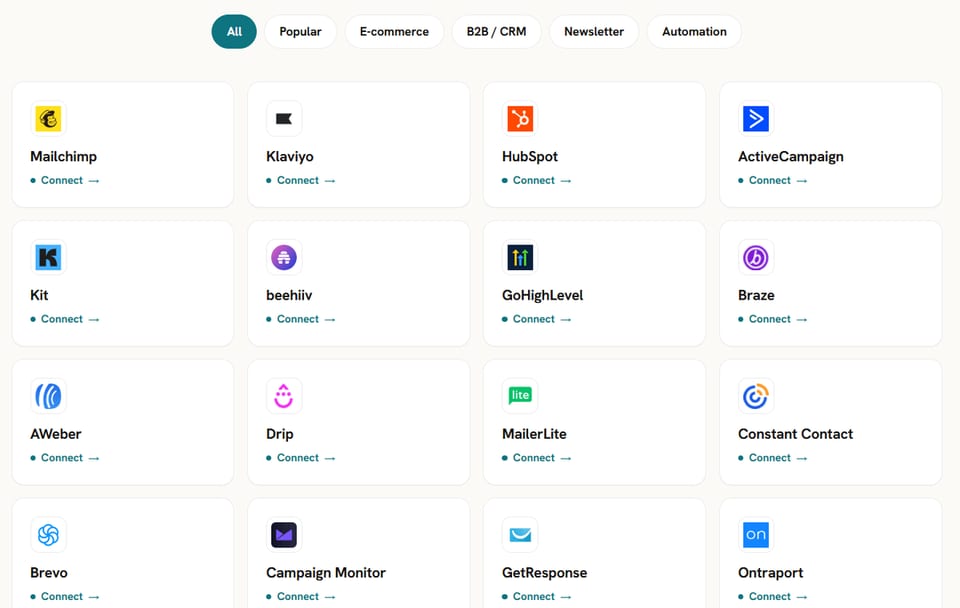The image size is (960, 608).
Task: Click the Klaviyo card title
Action: 290,157
